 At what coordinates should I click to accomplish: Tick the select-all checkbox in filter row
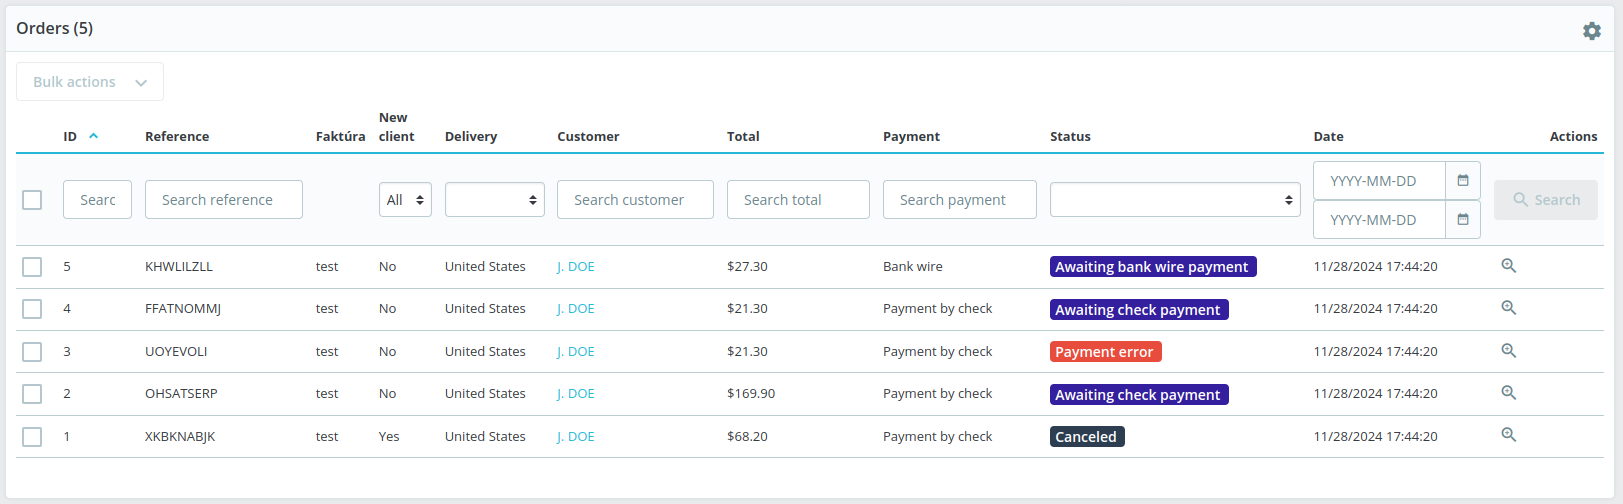(x=32, y=200)
